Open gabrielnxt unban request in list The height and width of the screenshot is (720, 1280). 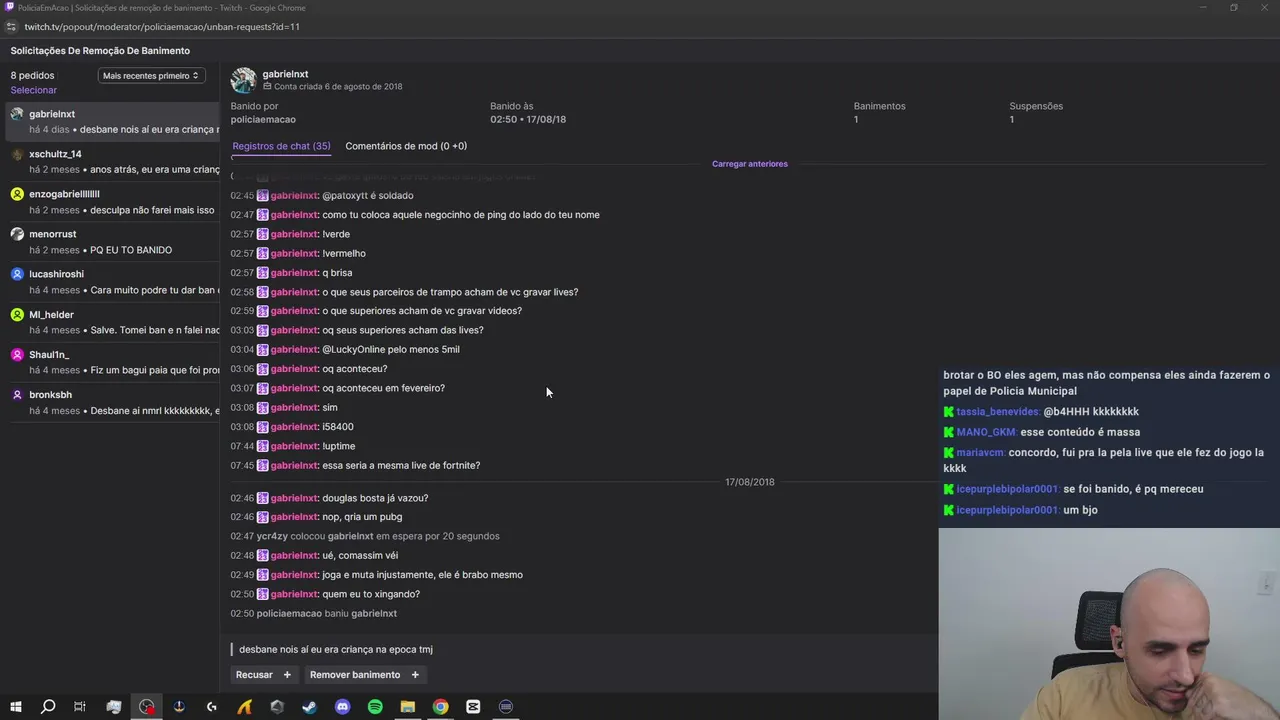[x=112, y=122]
